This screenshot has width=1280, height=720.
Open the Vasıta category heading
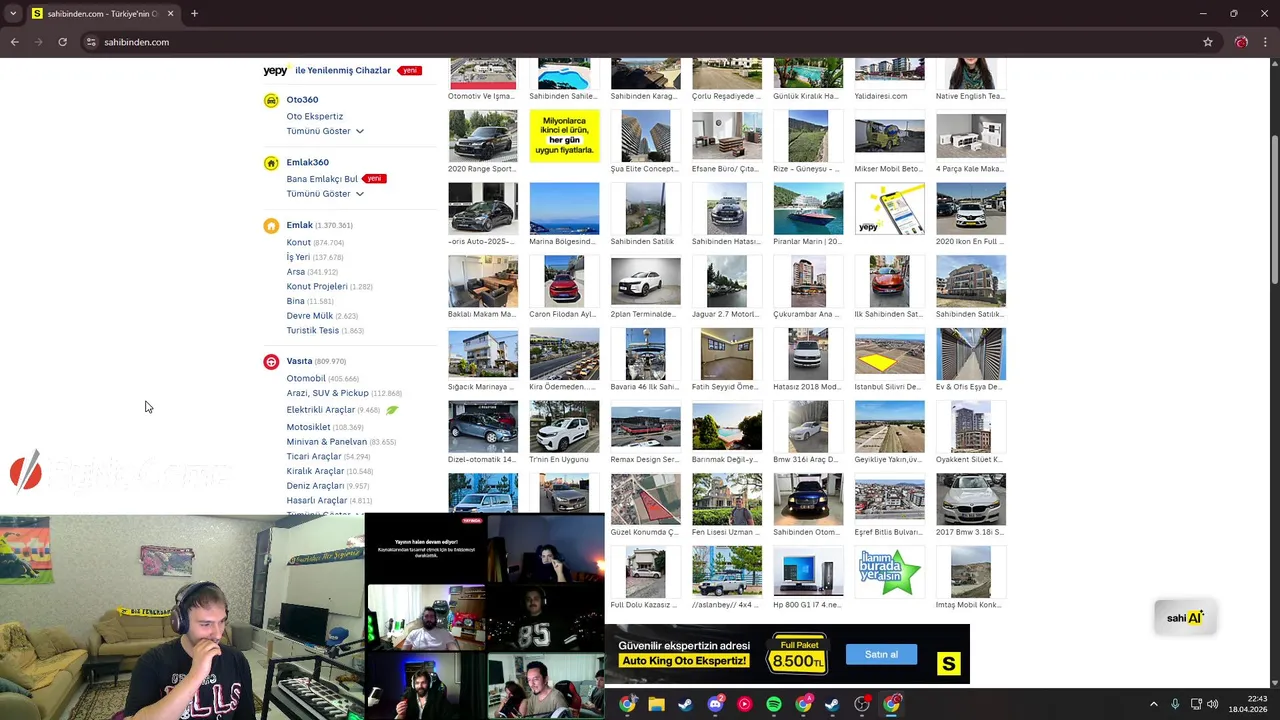point(299,361)
